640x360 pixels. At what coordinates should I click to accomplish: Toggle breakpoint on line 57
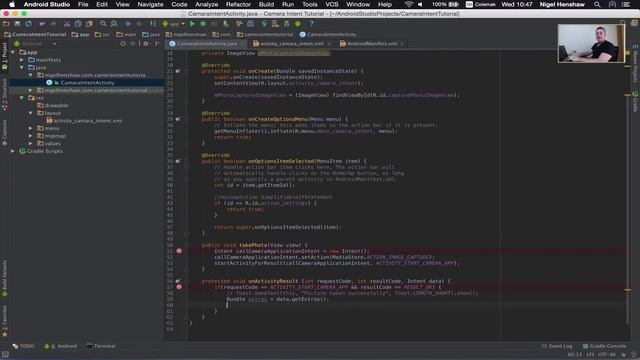tap(179, 287)
